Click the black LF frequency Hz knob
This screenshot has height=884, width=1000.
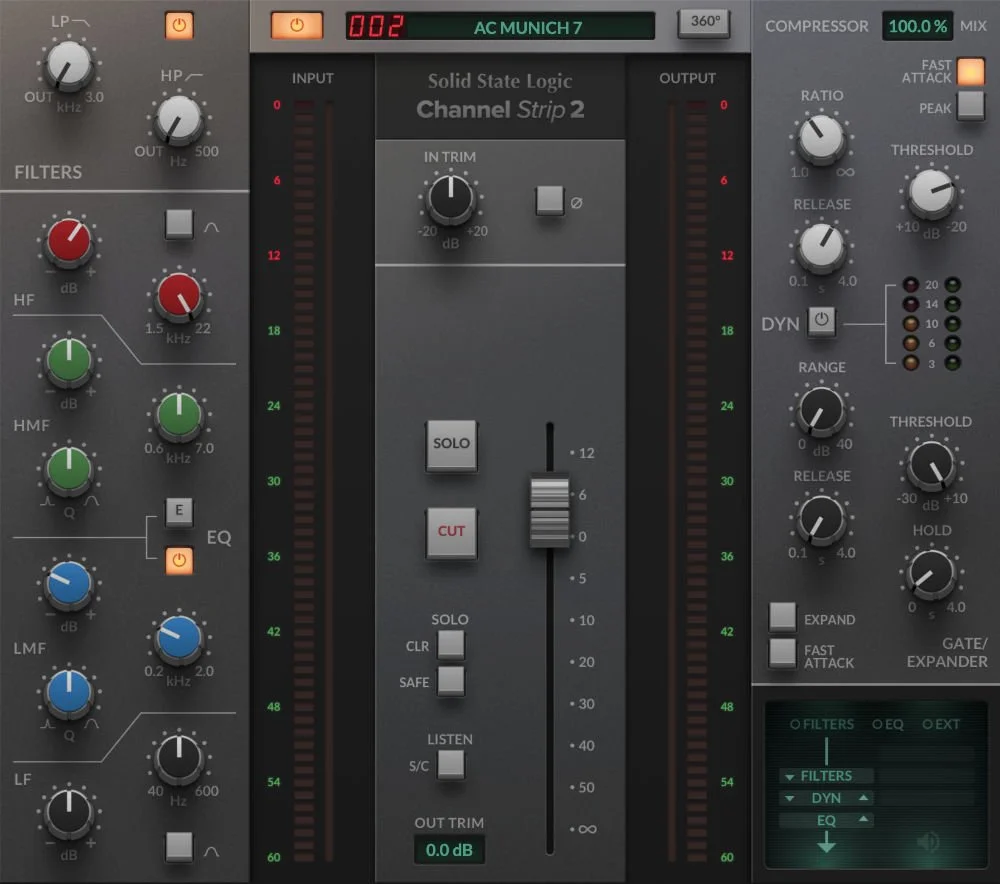(179, 757)
